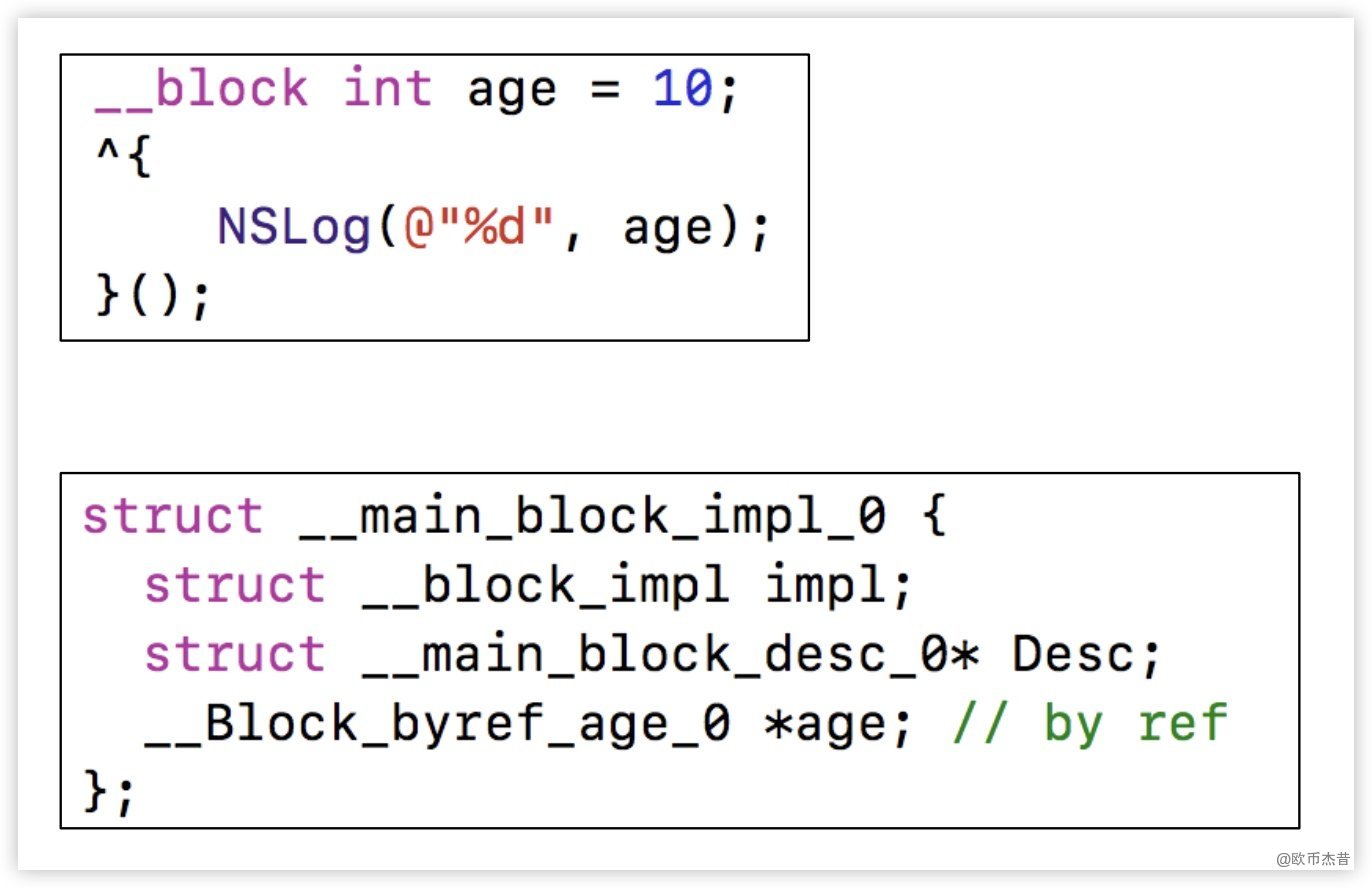Click the struct keyword before __main_block_impl_0
The height and width of the screenshot is (888, 1372).
tap(172, 518)
